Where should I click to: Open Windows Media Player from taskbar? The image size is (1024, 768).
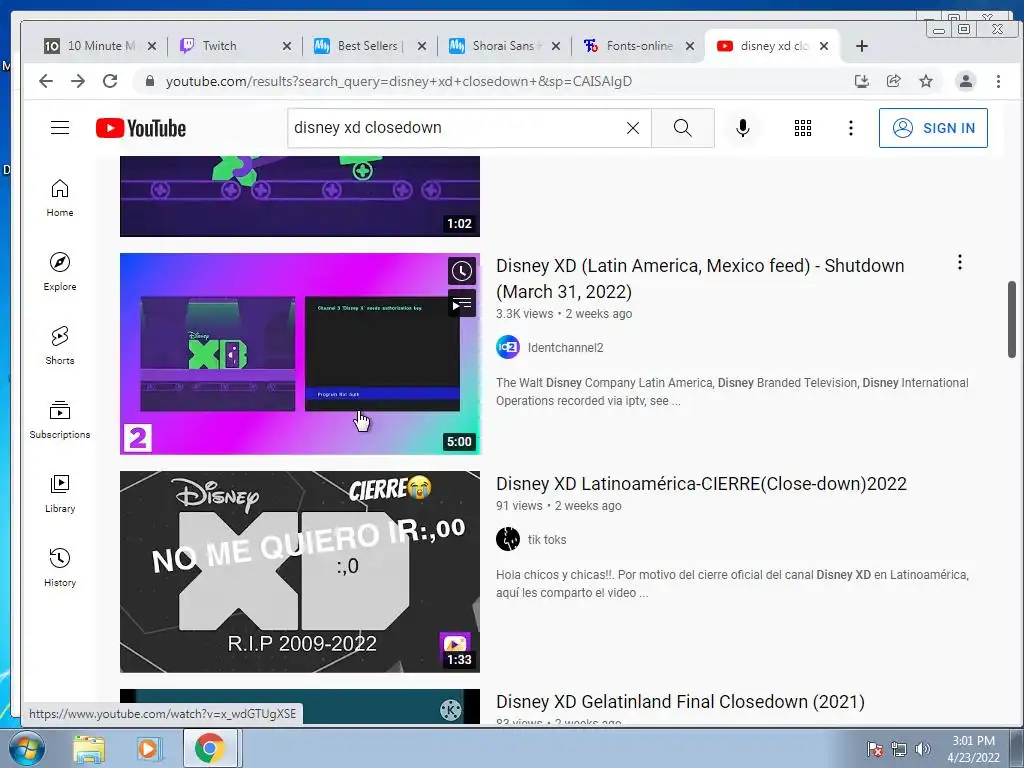149,748
